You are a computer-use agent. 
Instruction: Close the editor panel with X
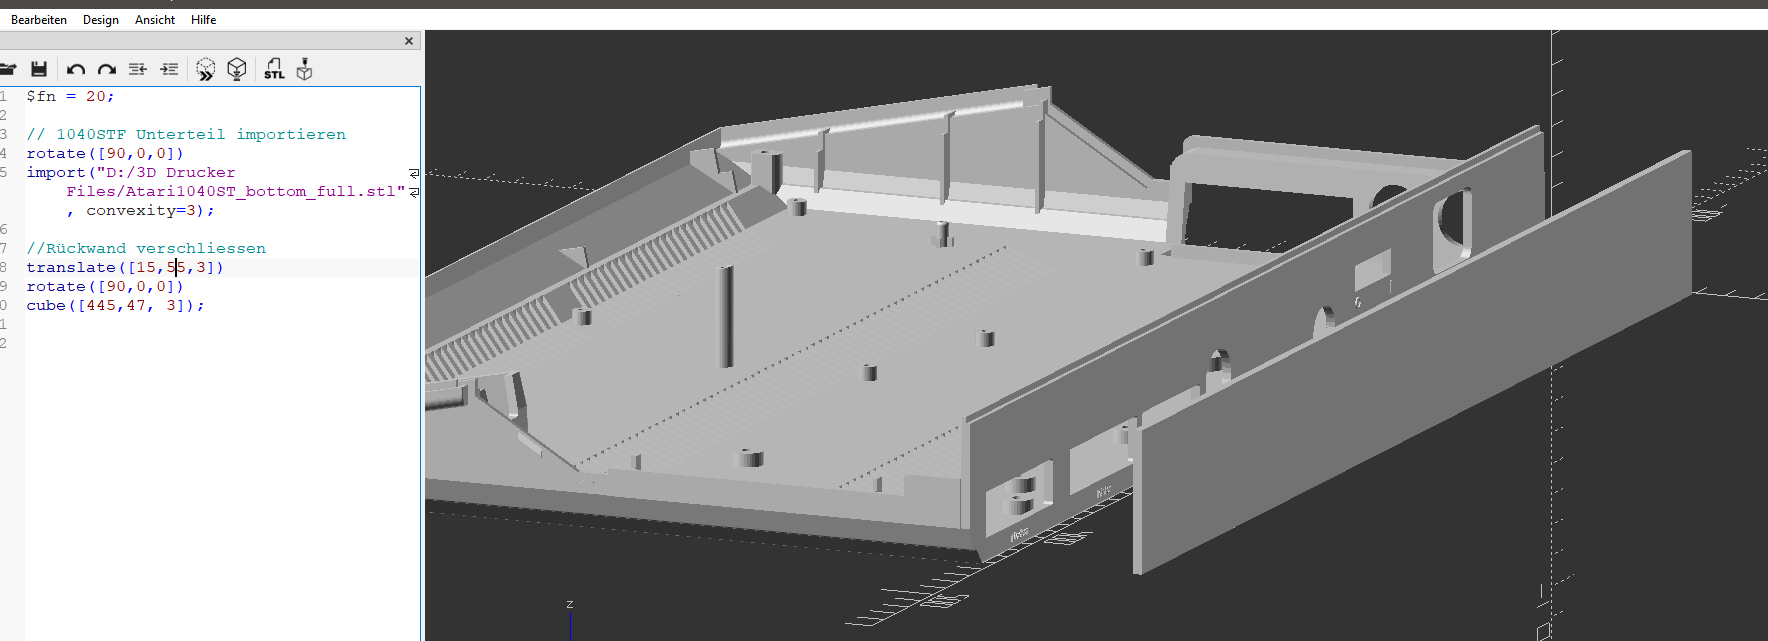408,41
